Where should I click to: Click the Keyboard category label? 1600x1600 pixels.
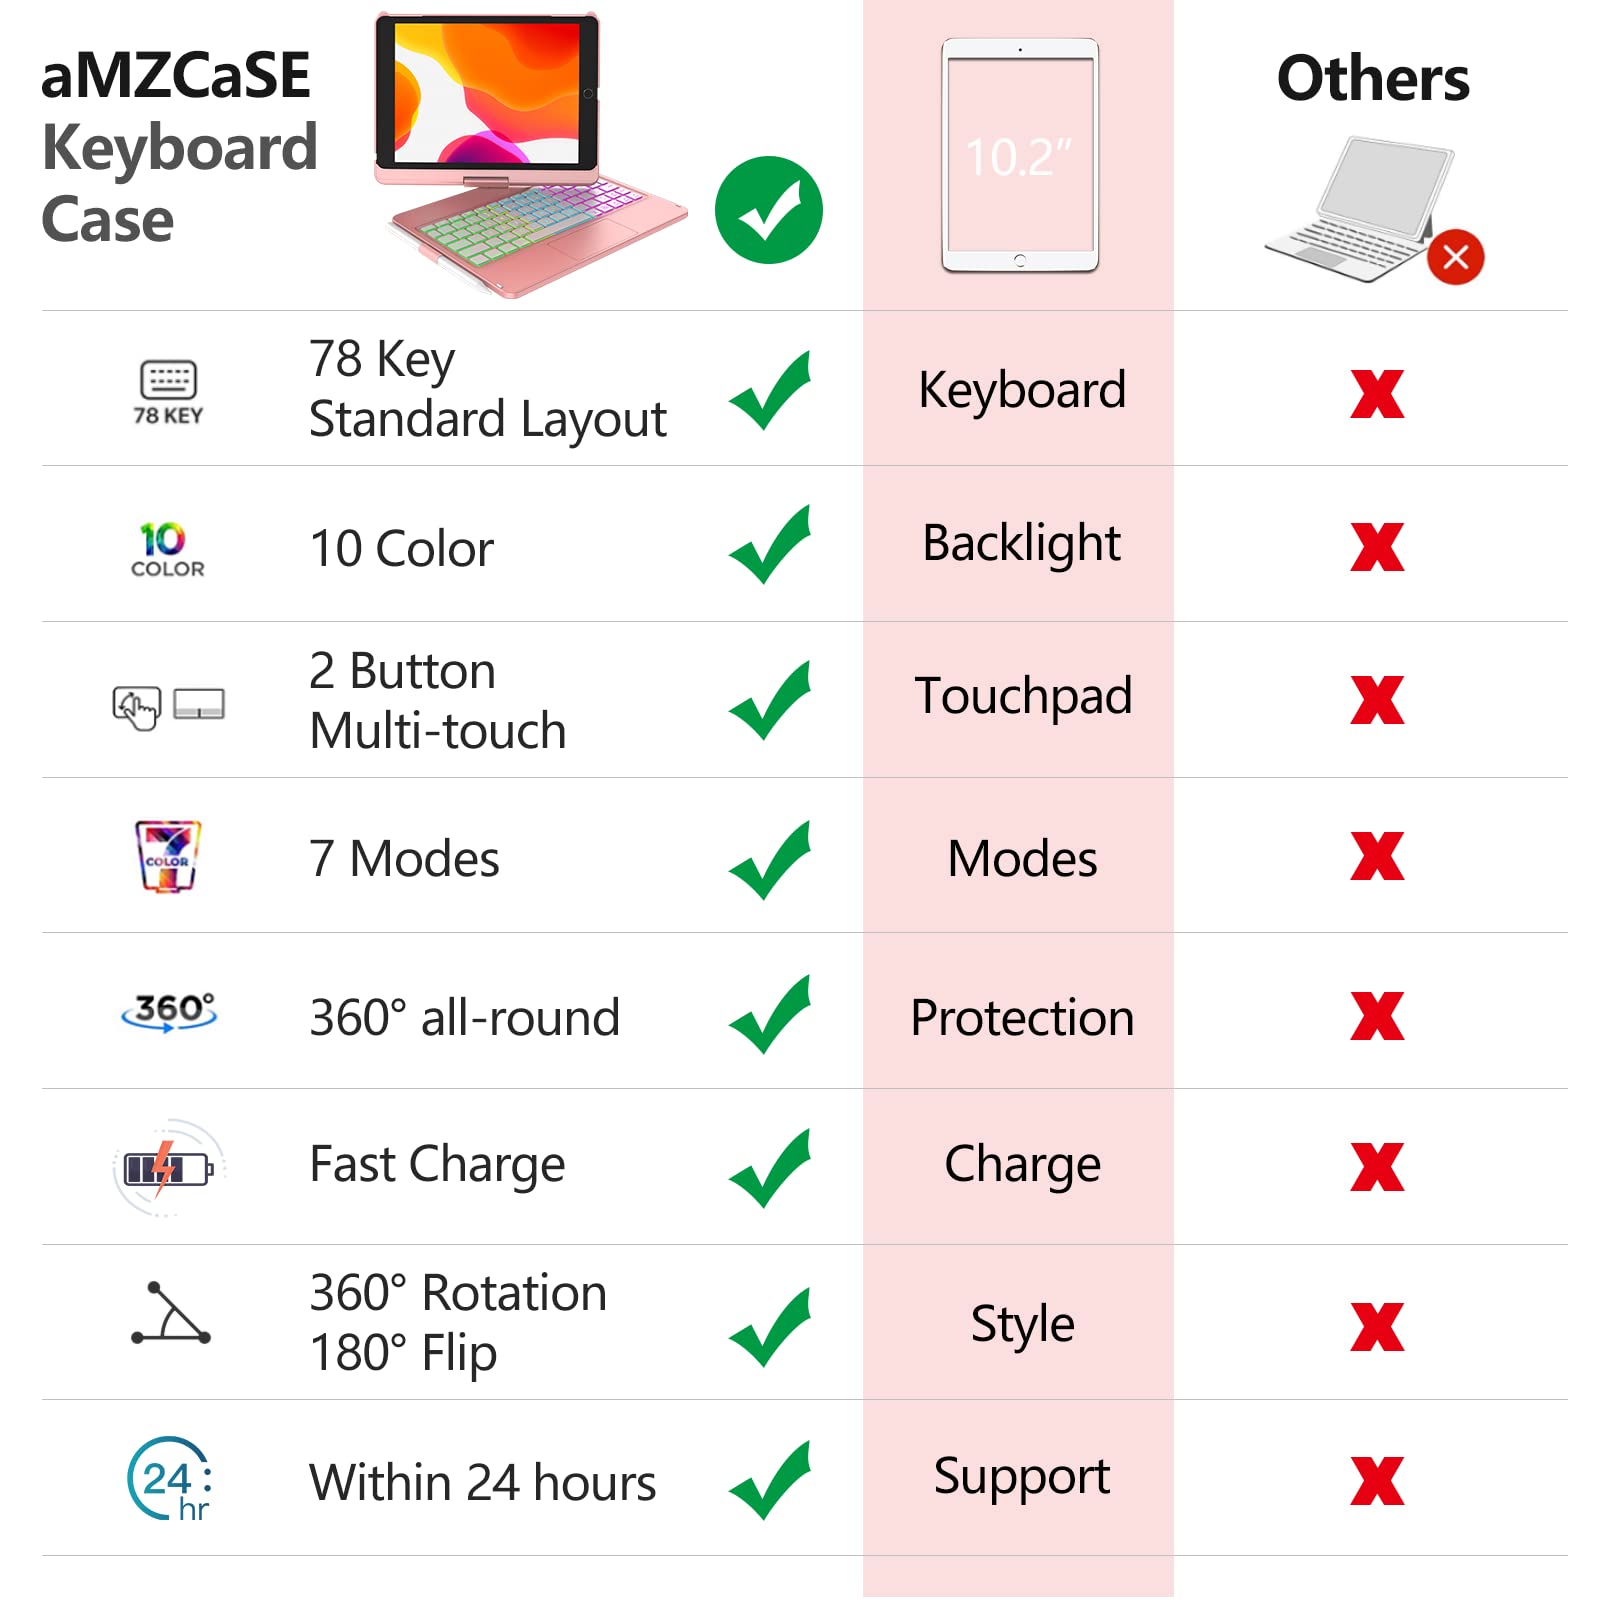point(1021,390)
